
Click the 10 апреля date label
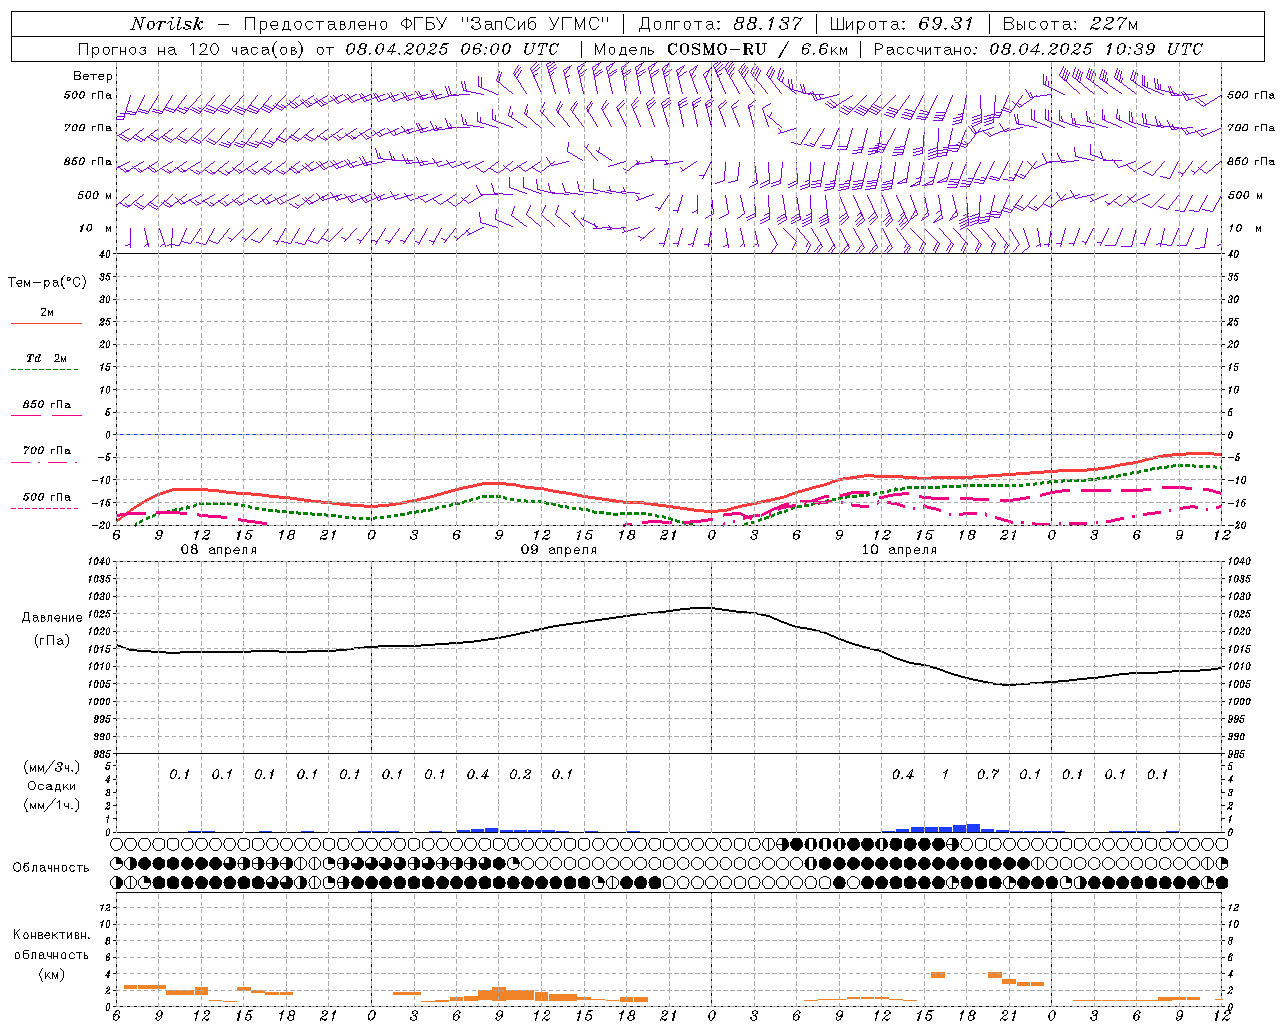898,550
